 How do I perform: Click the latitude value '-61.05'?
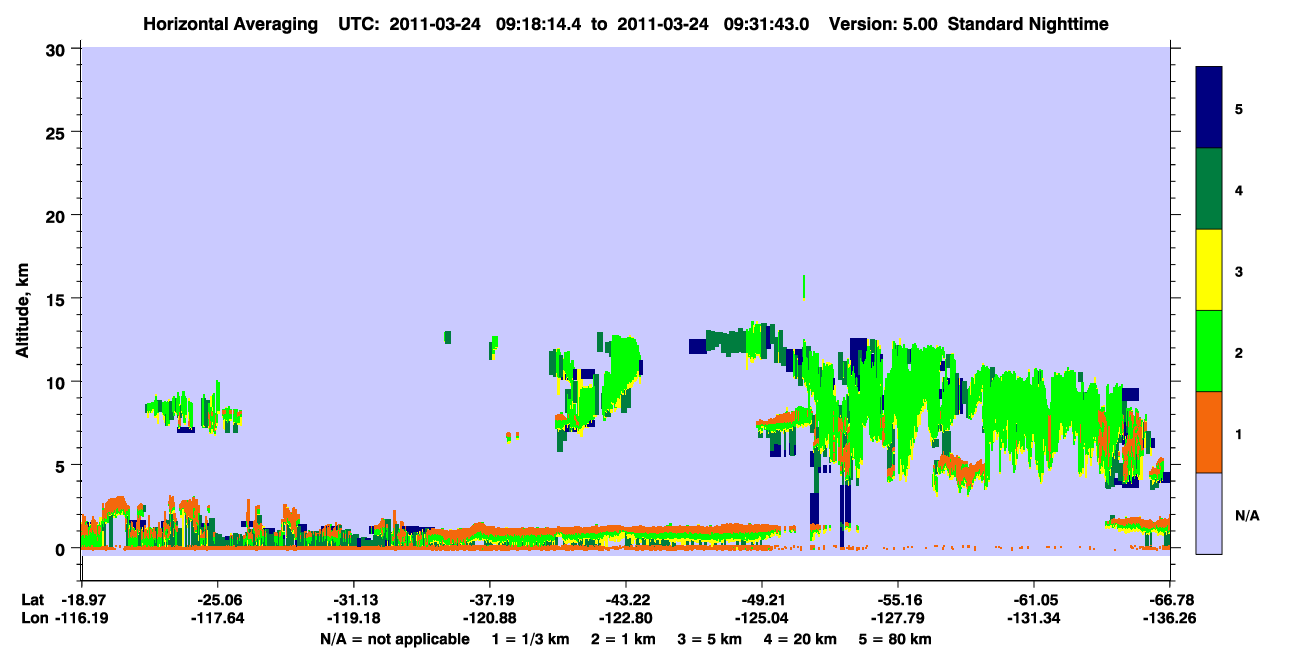coord(1033,600)
